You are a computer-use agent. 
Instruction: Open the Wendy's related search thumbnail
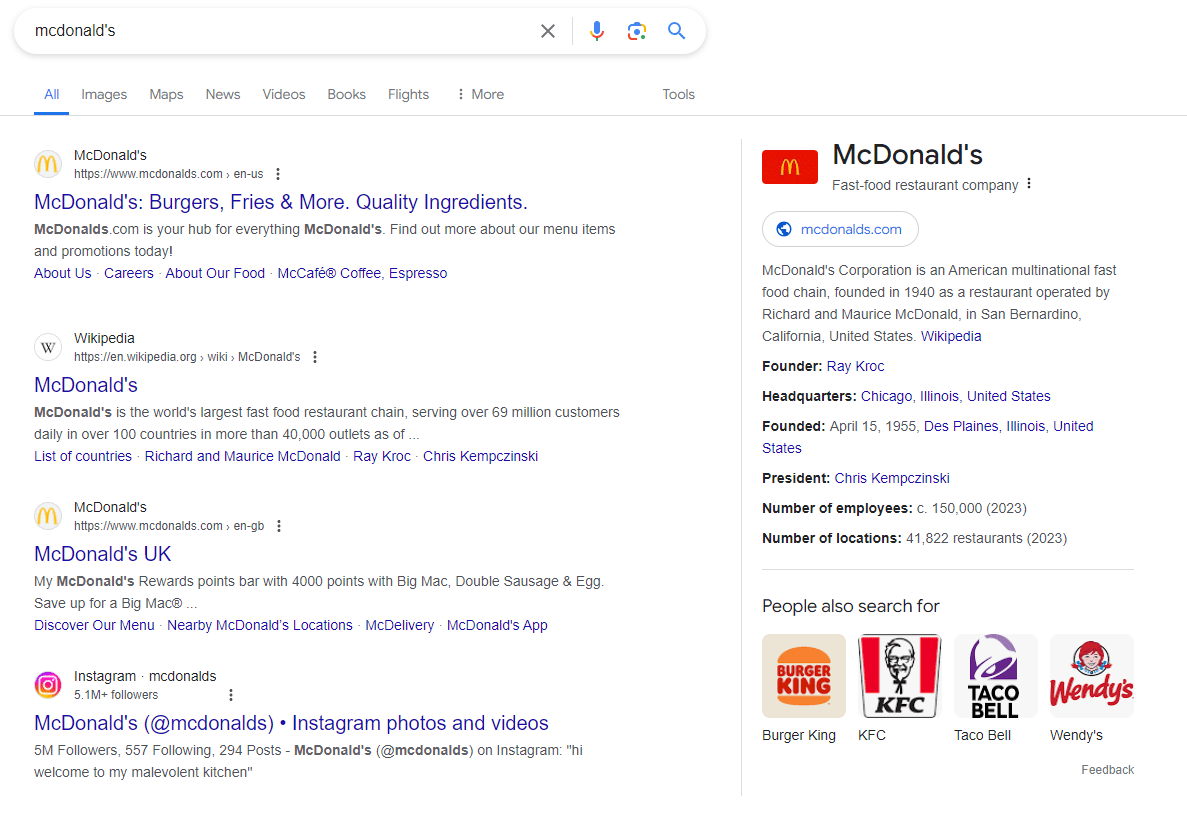pos(1092,675)
